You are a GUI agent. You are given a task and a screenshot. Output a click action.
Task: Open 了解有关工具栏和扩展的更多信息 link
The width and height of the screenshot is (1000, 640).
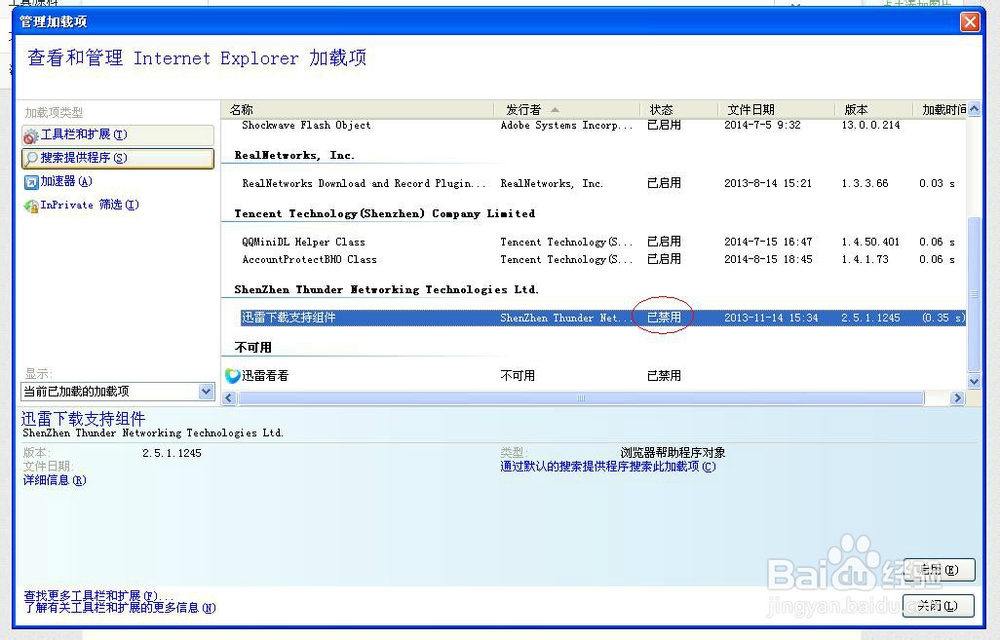tap(119, 608)
